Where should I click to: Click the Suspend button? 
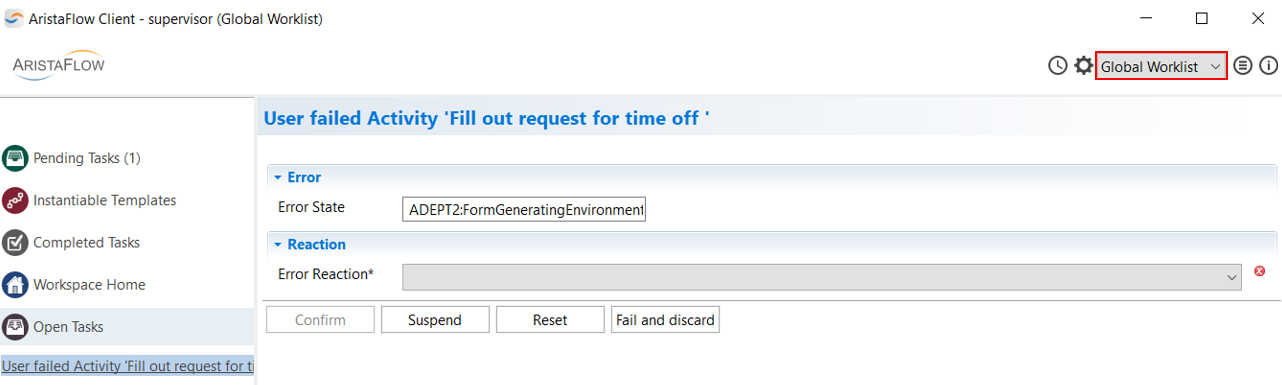click(435, 320)
